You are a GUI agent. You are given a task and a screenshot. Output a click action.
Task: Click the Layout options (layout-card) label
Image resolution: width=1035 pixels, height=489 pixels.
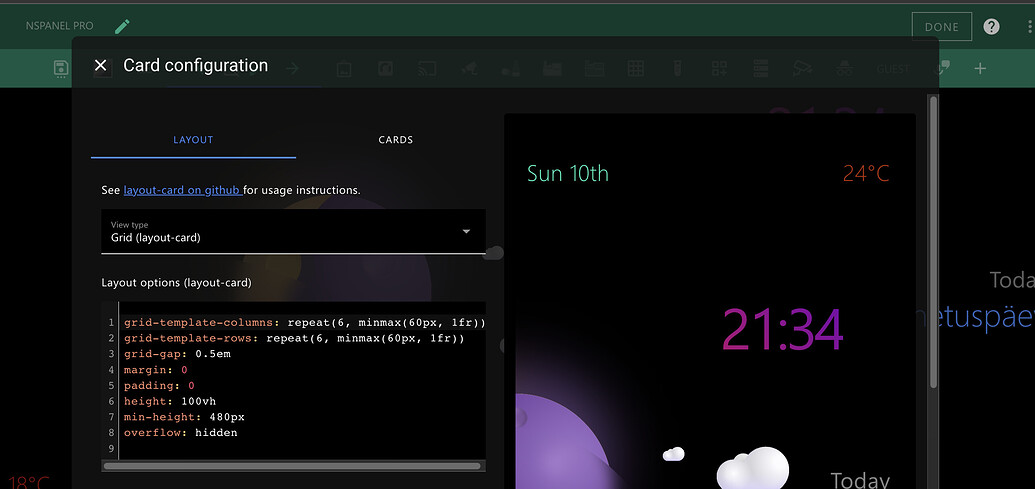[x=176, y=282]
